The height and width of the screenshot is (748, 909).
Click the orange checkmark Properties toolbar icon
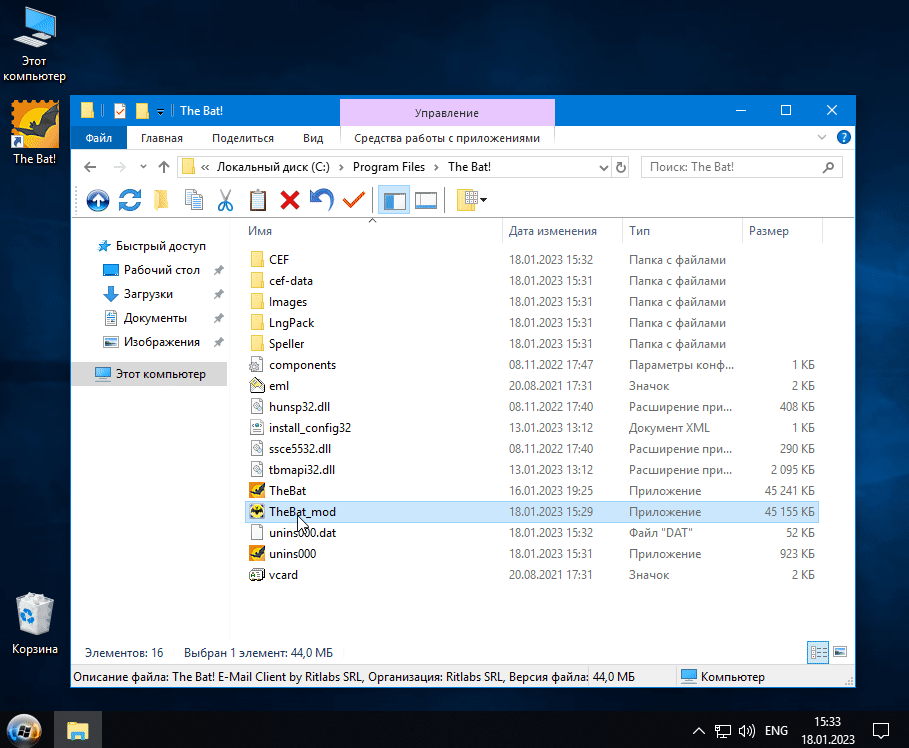click(x=354, y=200)
